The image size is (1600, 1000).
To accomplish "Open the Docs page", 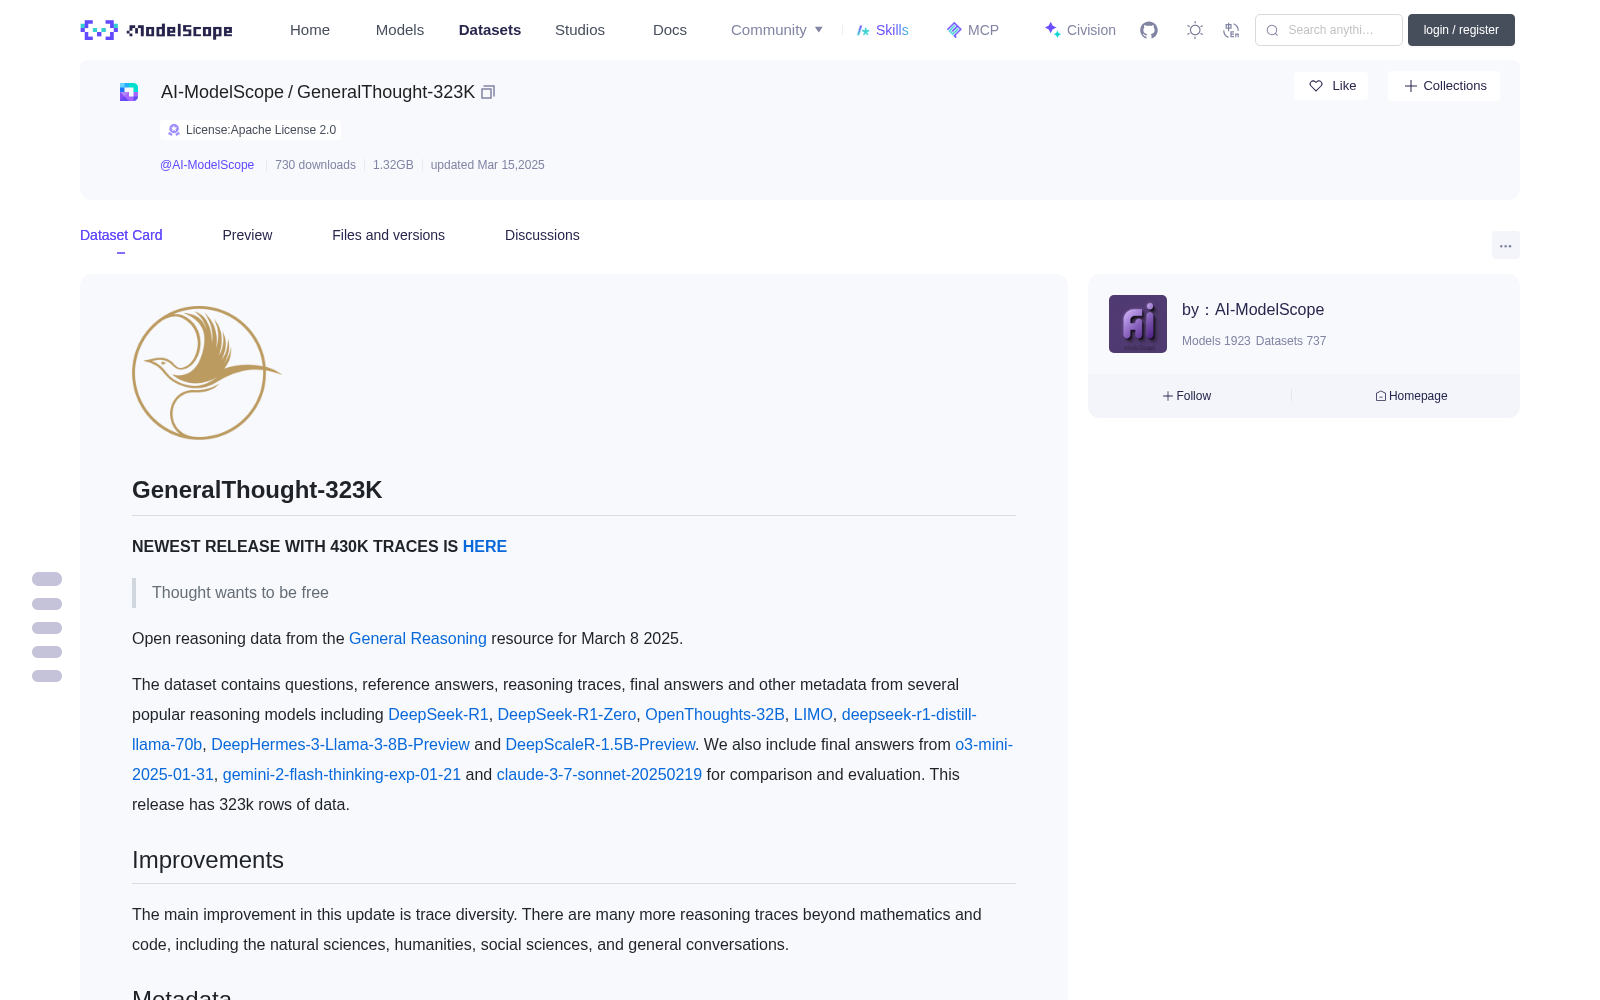I will (670, 30).
